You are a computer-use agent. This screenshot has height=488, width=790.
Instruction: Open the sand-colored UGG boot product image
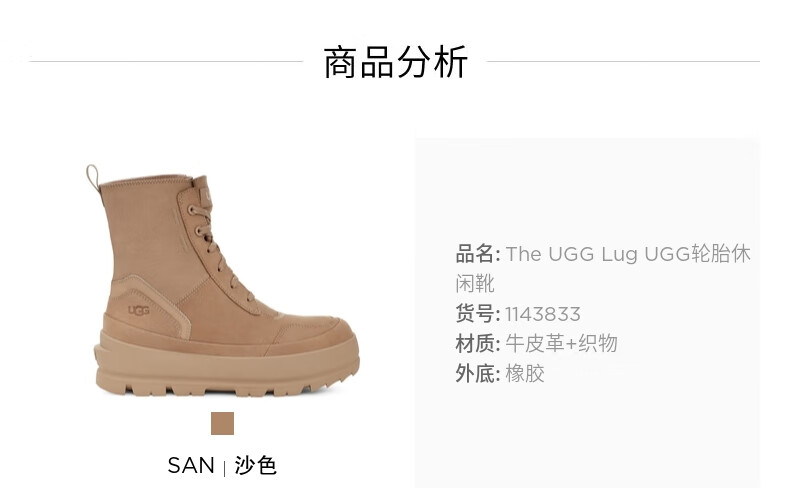[x=223, y=280]
